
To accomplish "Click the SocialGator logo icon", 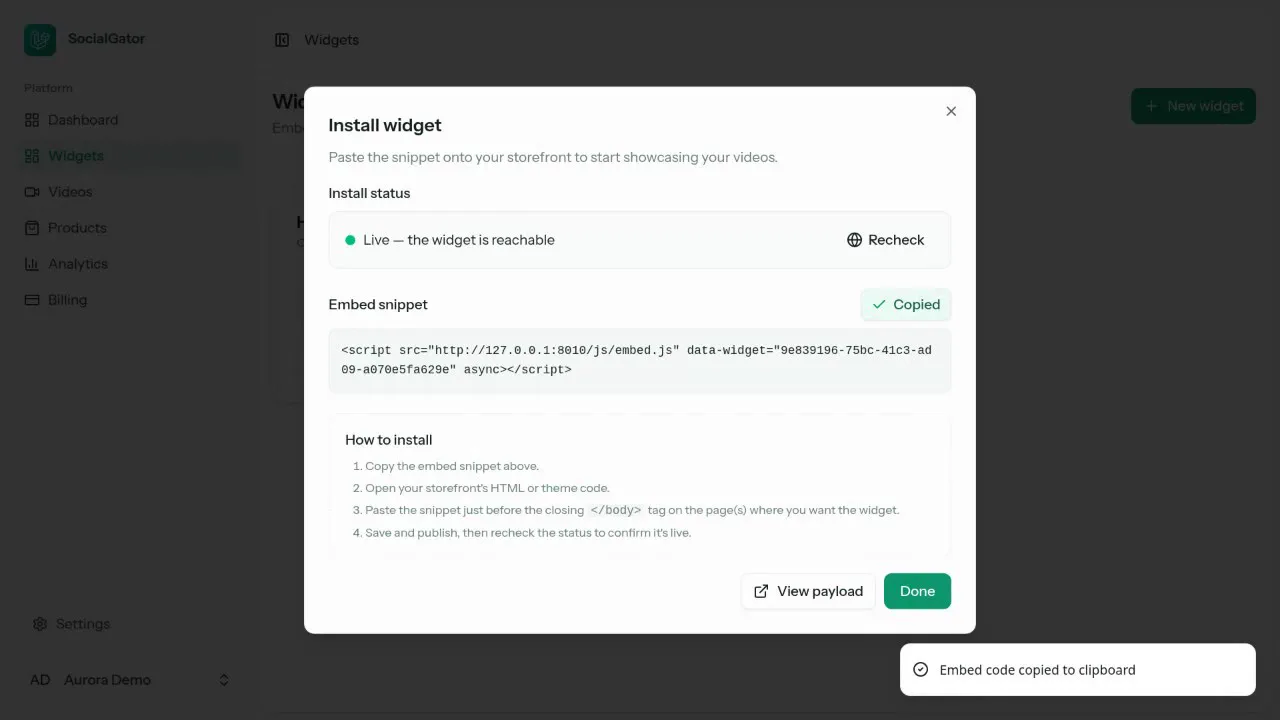I will 40,40.
